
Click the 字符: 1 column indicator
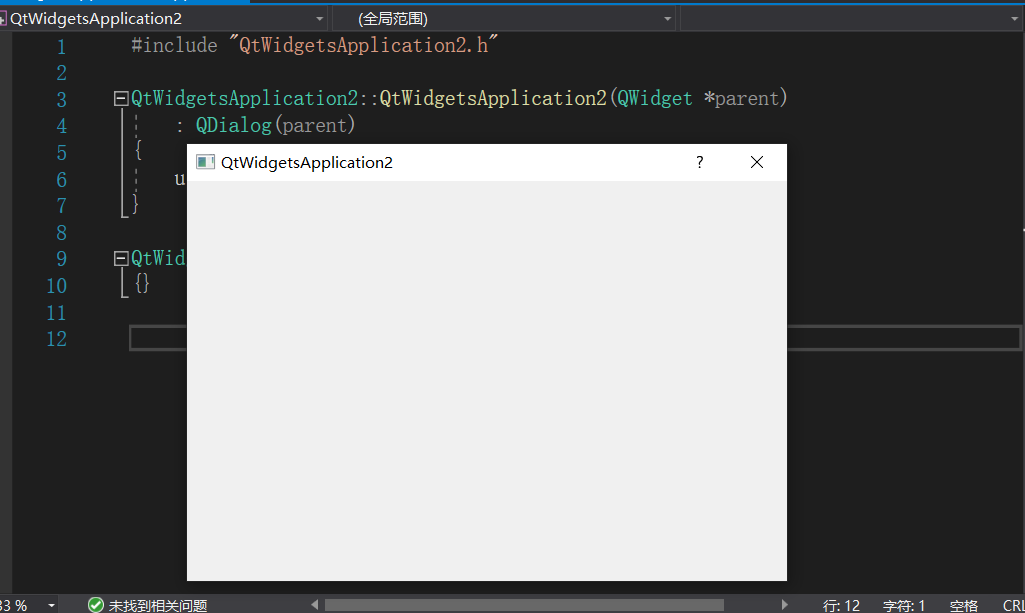[904, 606]
